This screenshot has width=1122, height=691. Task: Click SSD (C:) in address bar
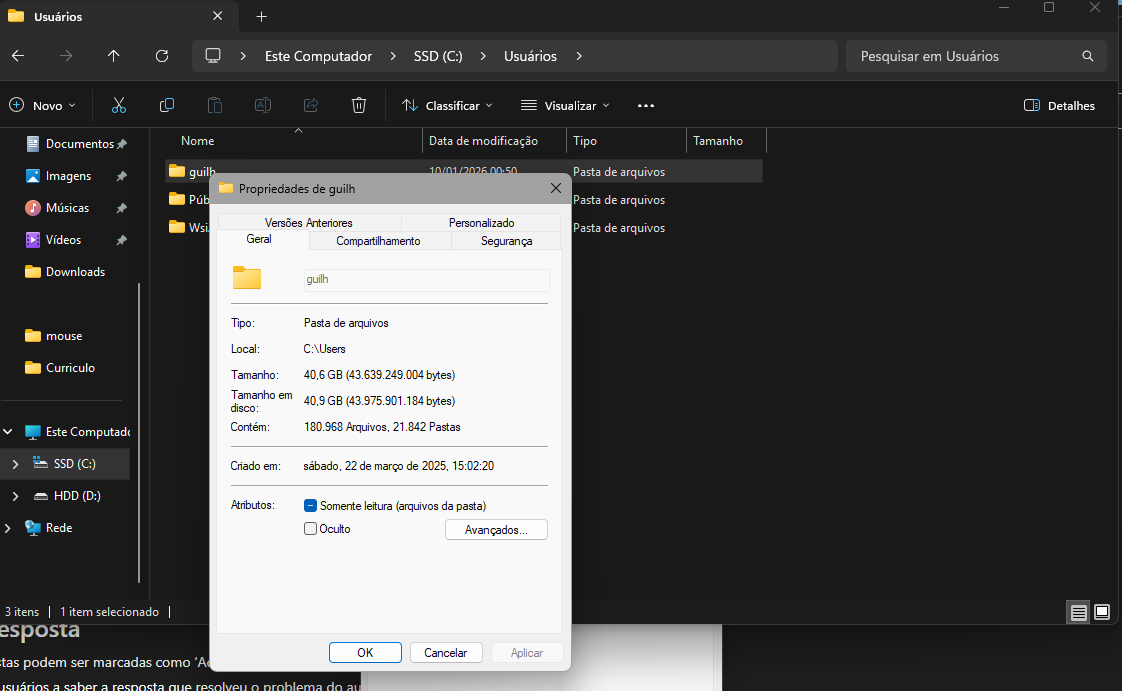point(438,56)
